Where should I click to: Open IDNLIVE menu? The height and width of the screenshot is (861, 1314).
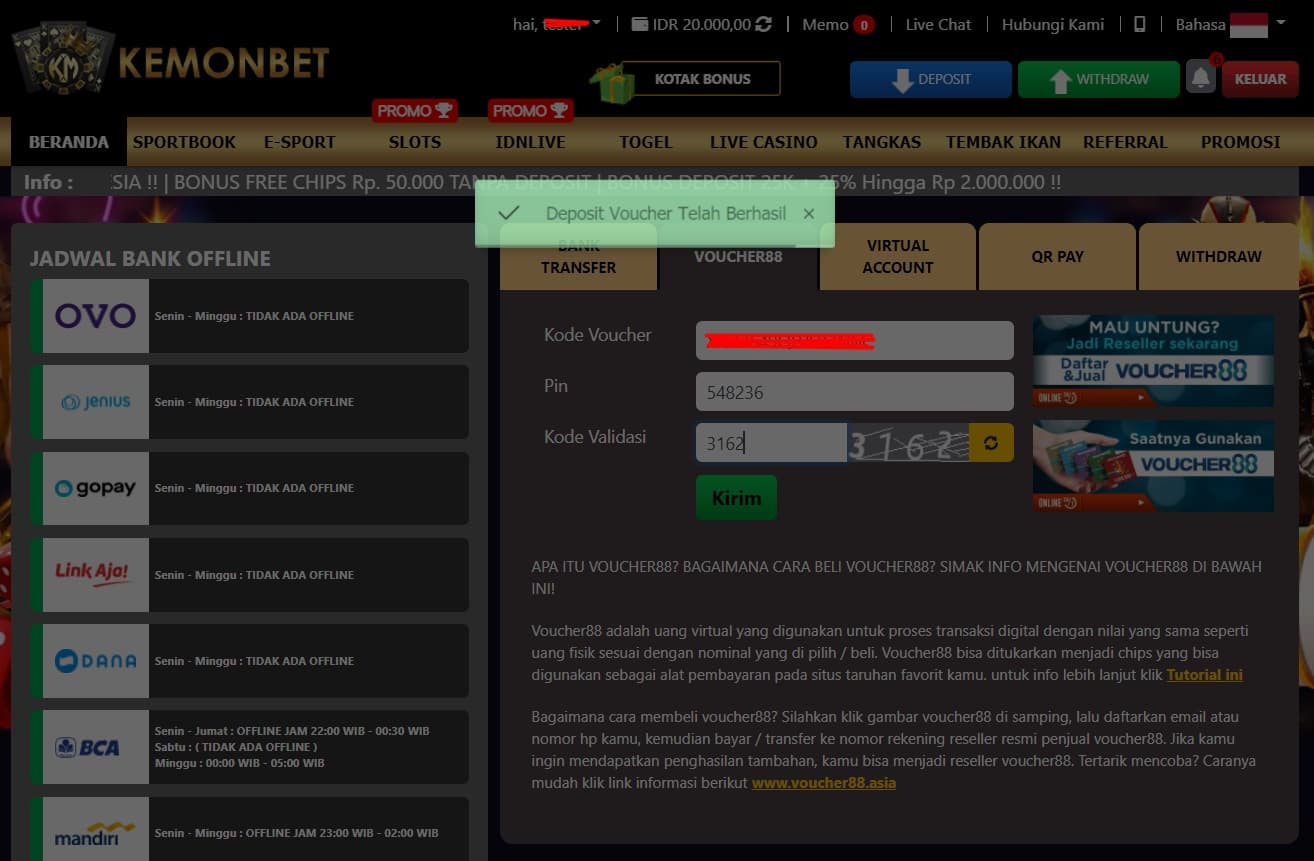pyautogui.click(x=531, y=142)
